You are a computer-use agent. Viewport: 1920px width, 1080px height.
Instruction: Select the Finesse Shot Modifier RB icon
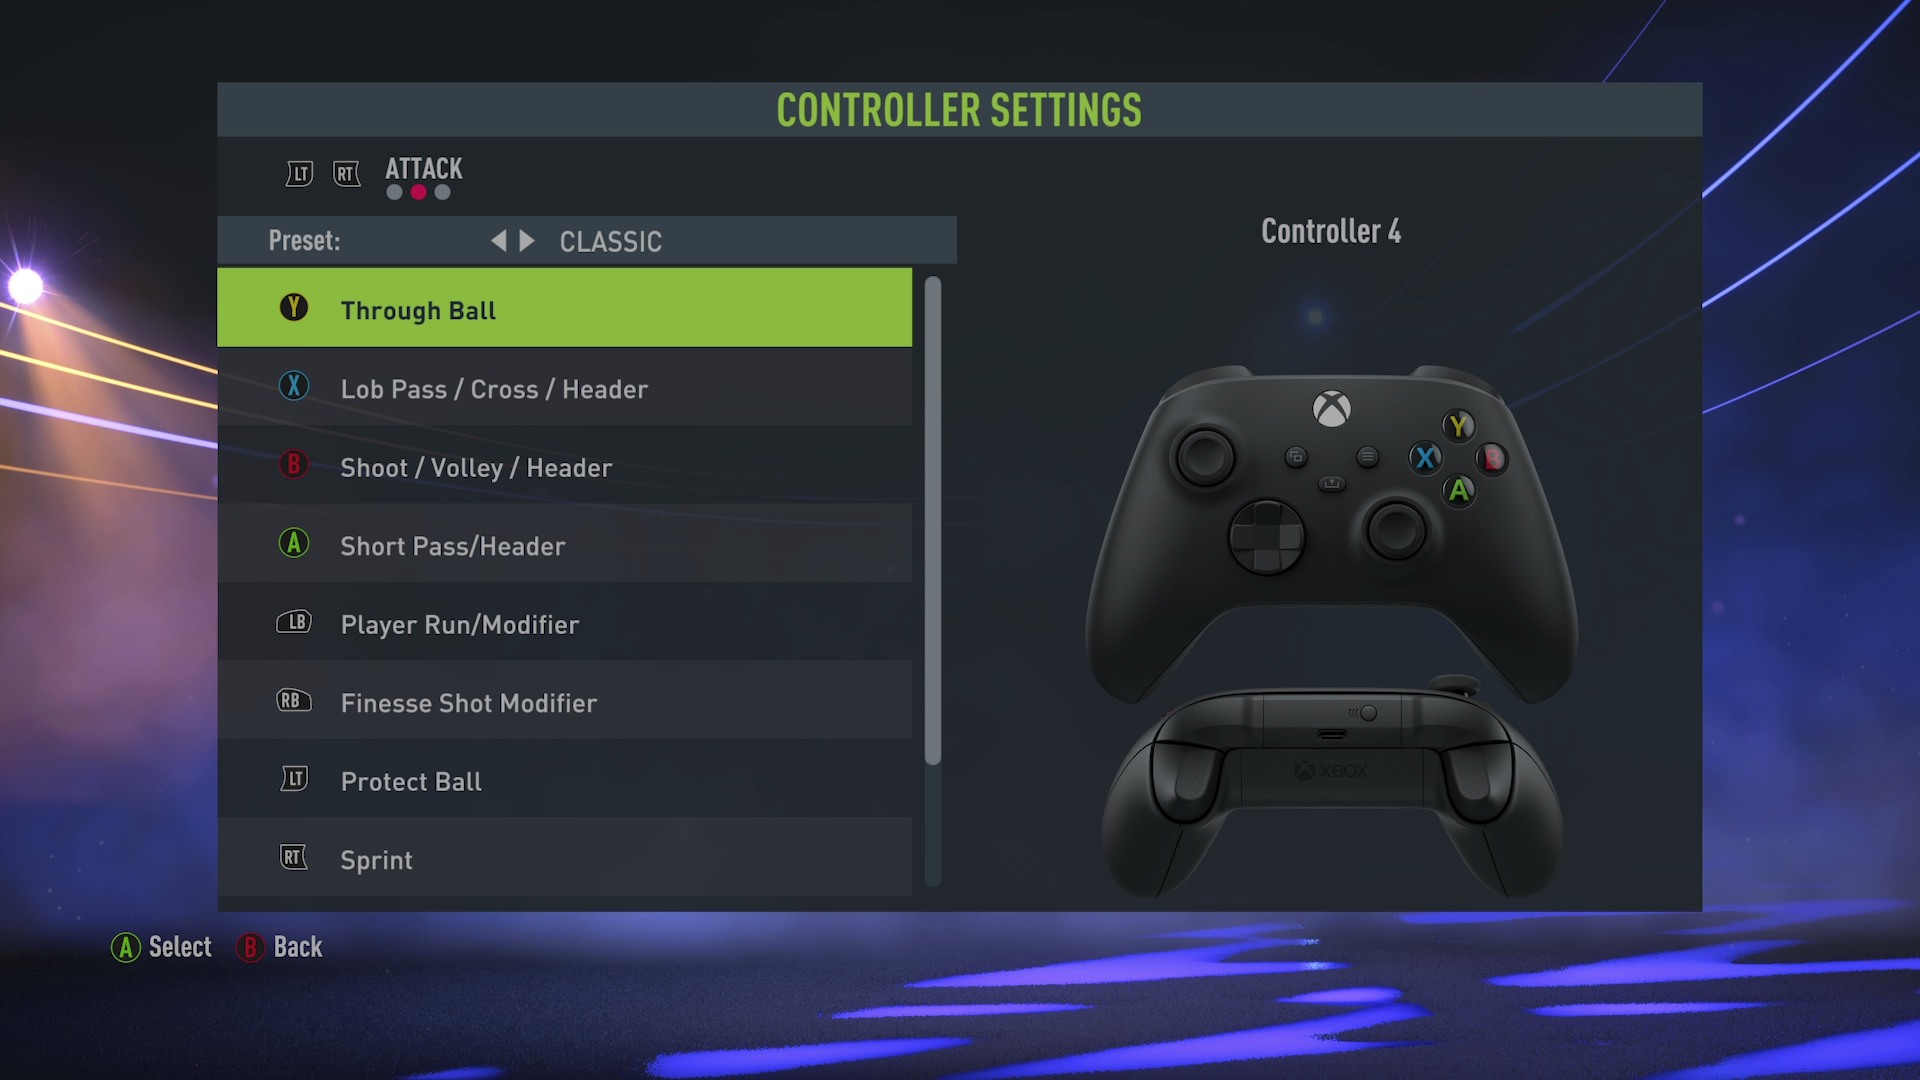point(293,700)
